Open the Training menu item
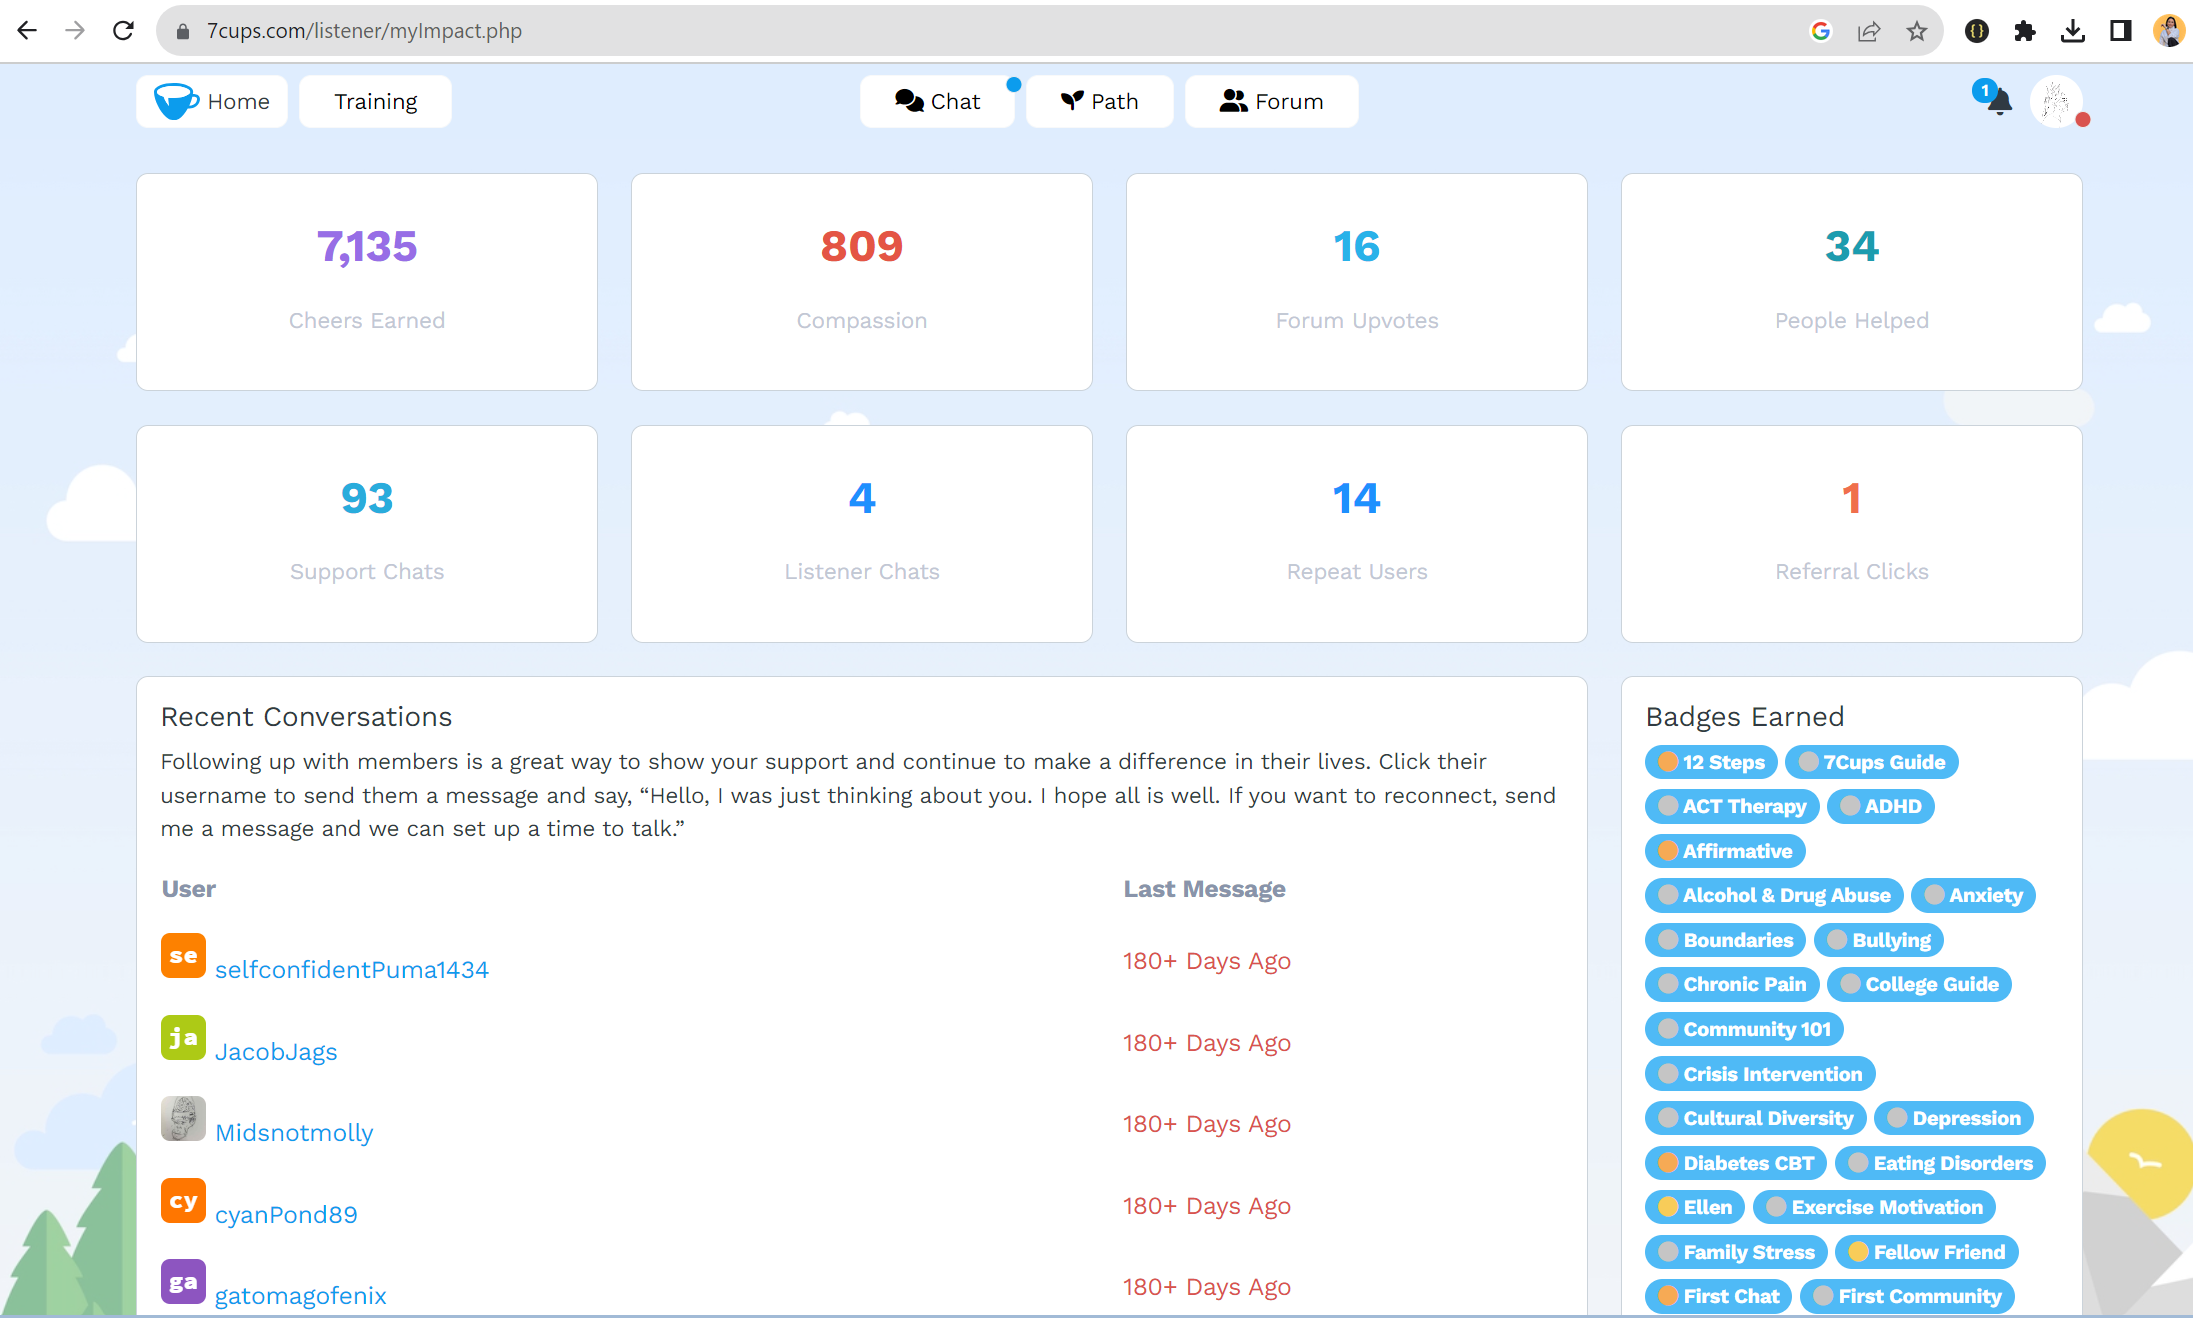 tap(375, 101)
